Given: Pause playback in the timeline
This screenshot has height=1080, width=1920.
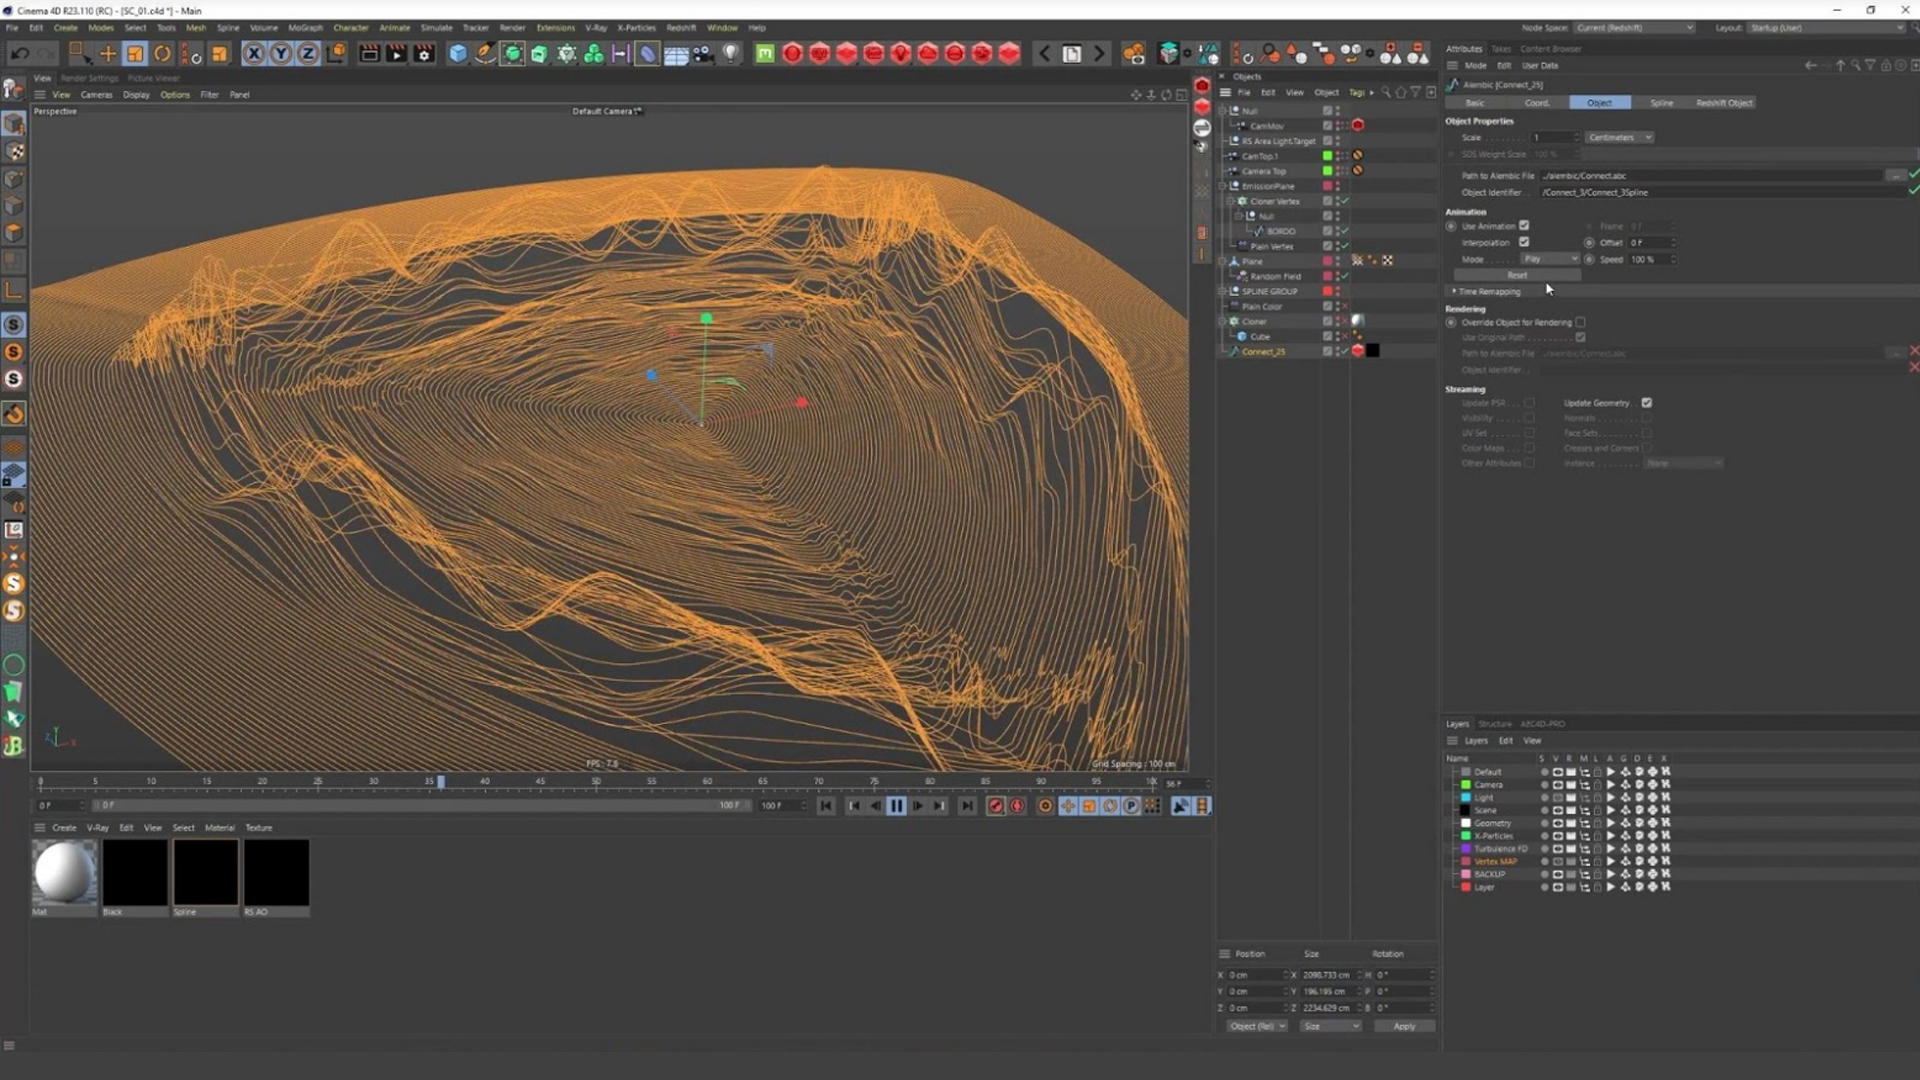Looking at the screenshot, I should (x=896, y=806).
